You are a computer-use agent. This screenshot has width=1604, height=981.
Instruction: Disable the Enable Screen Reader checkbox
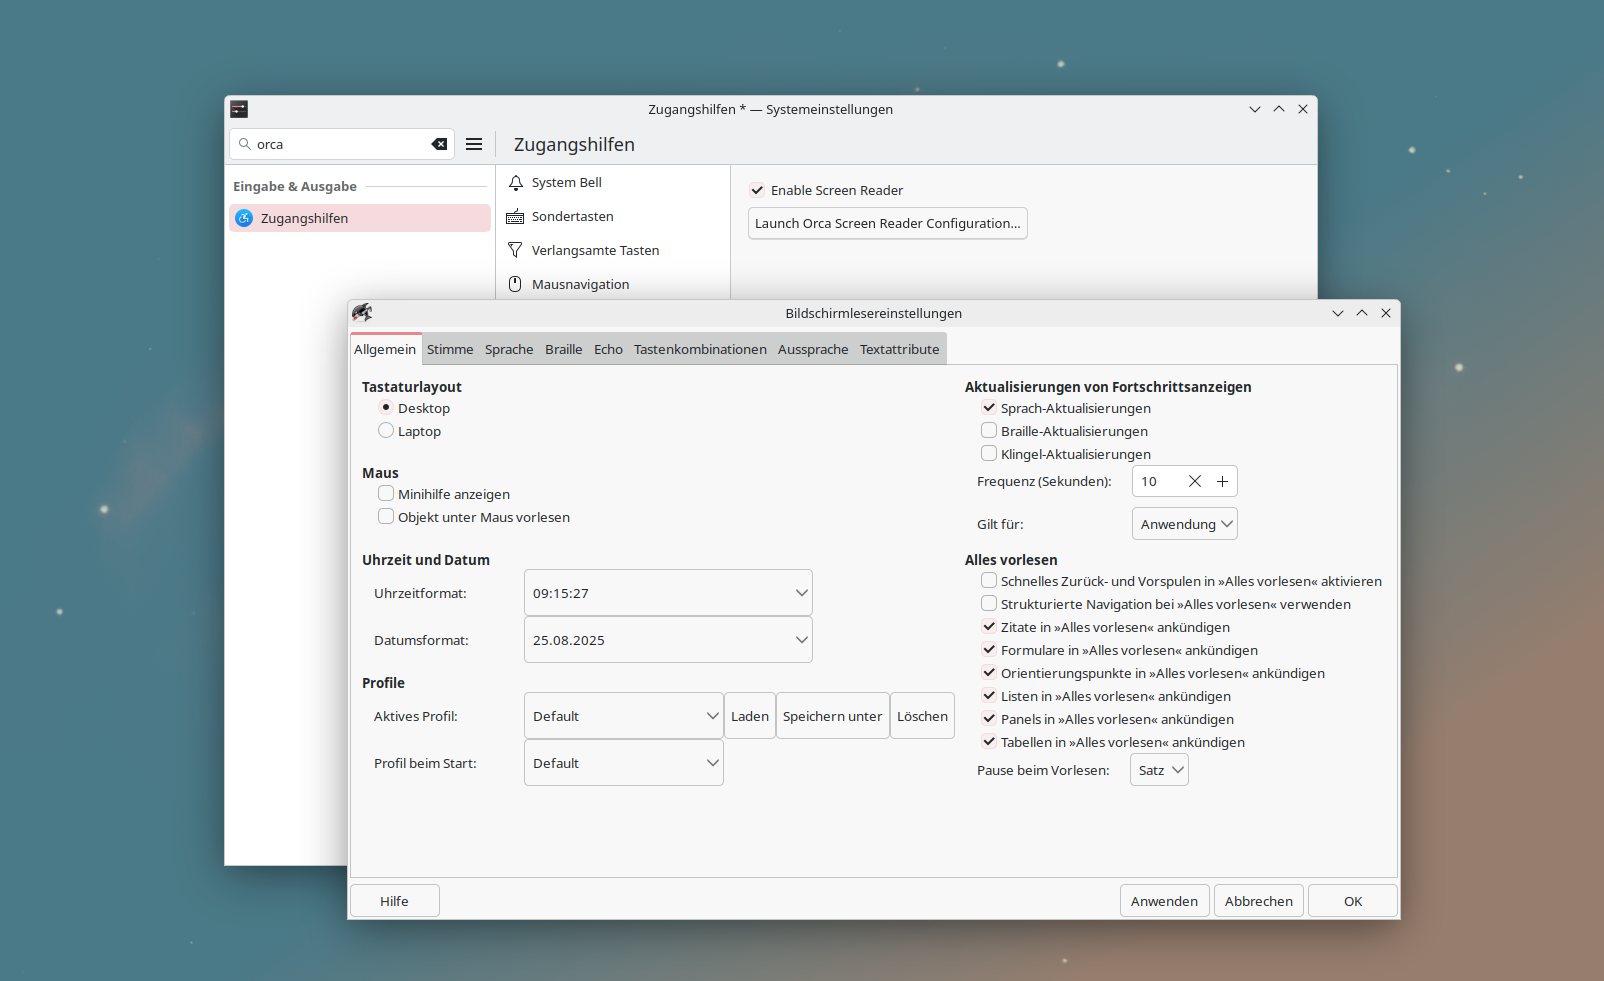pyautogui.click(x=757, y=190)
